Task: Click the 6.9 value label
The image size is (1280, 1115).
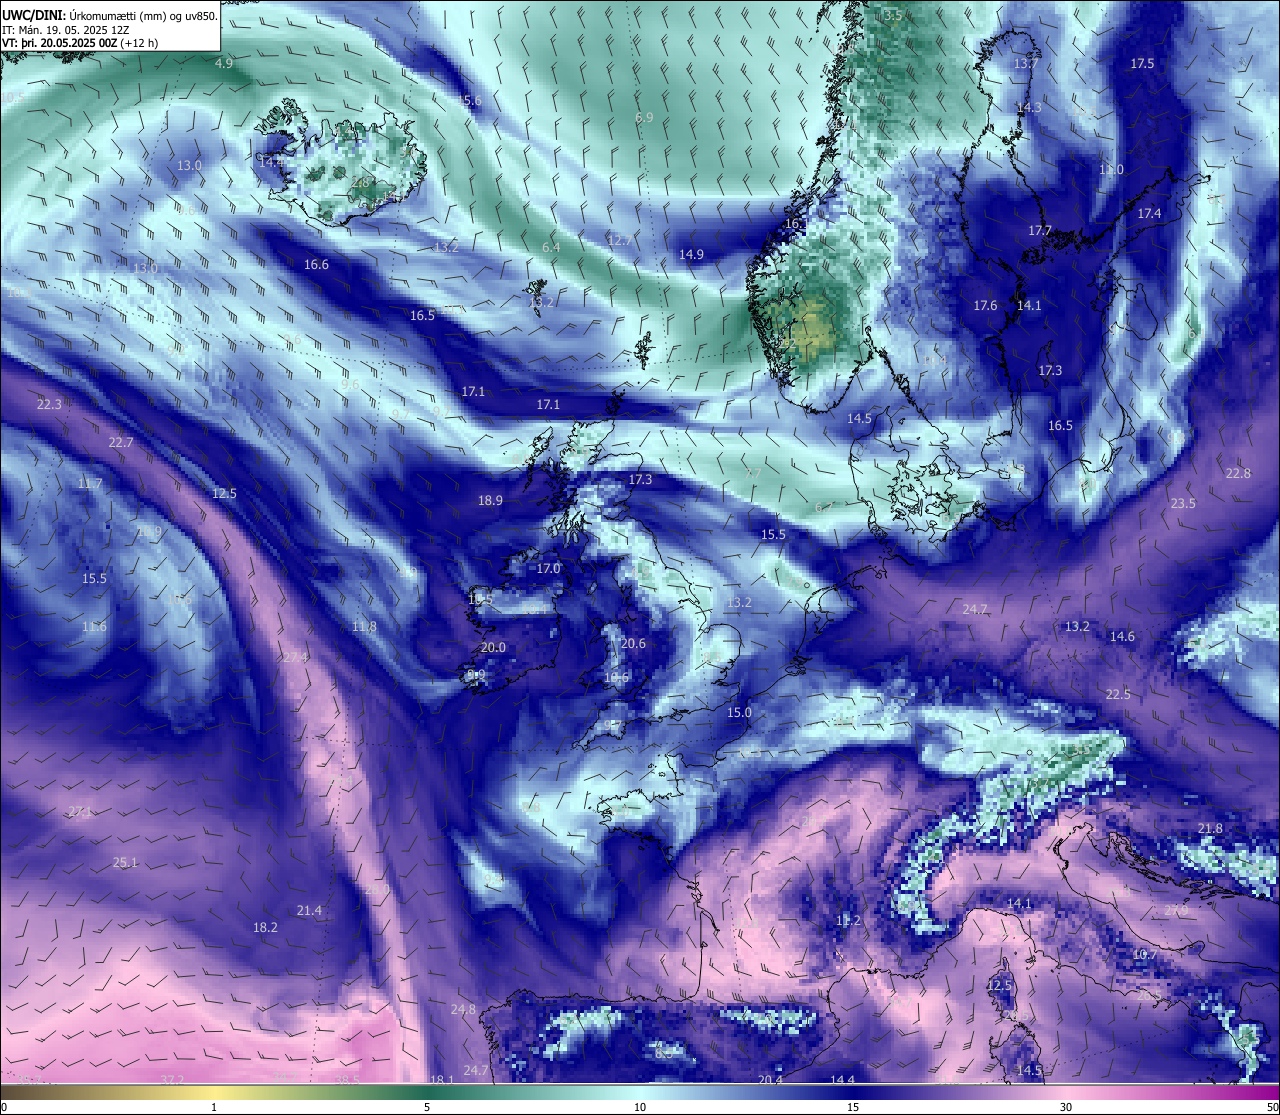Action: 644,117
